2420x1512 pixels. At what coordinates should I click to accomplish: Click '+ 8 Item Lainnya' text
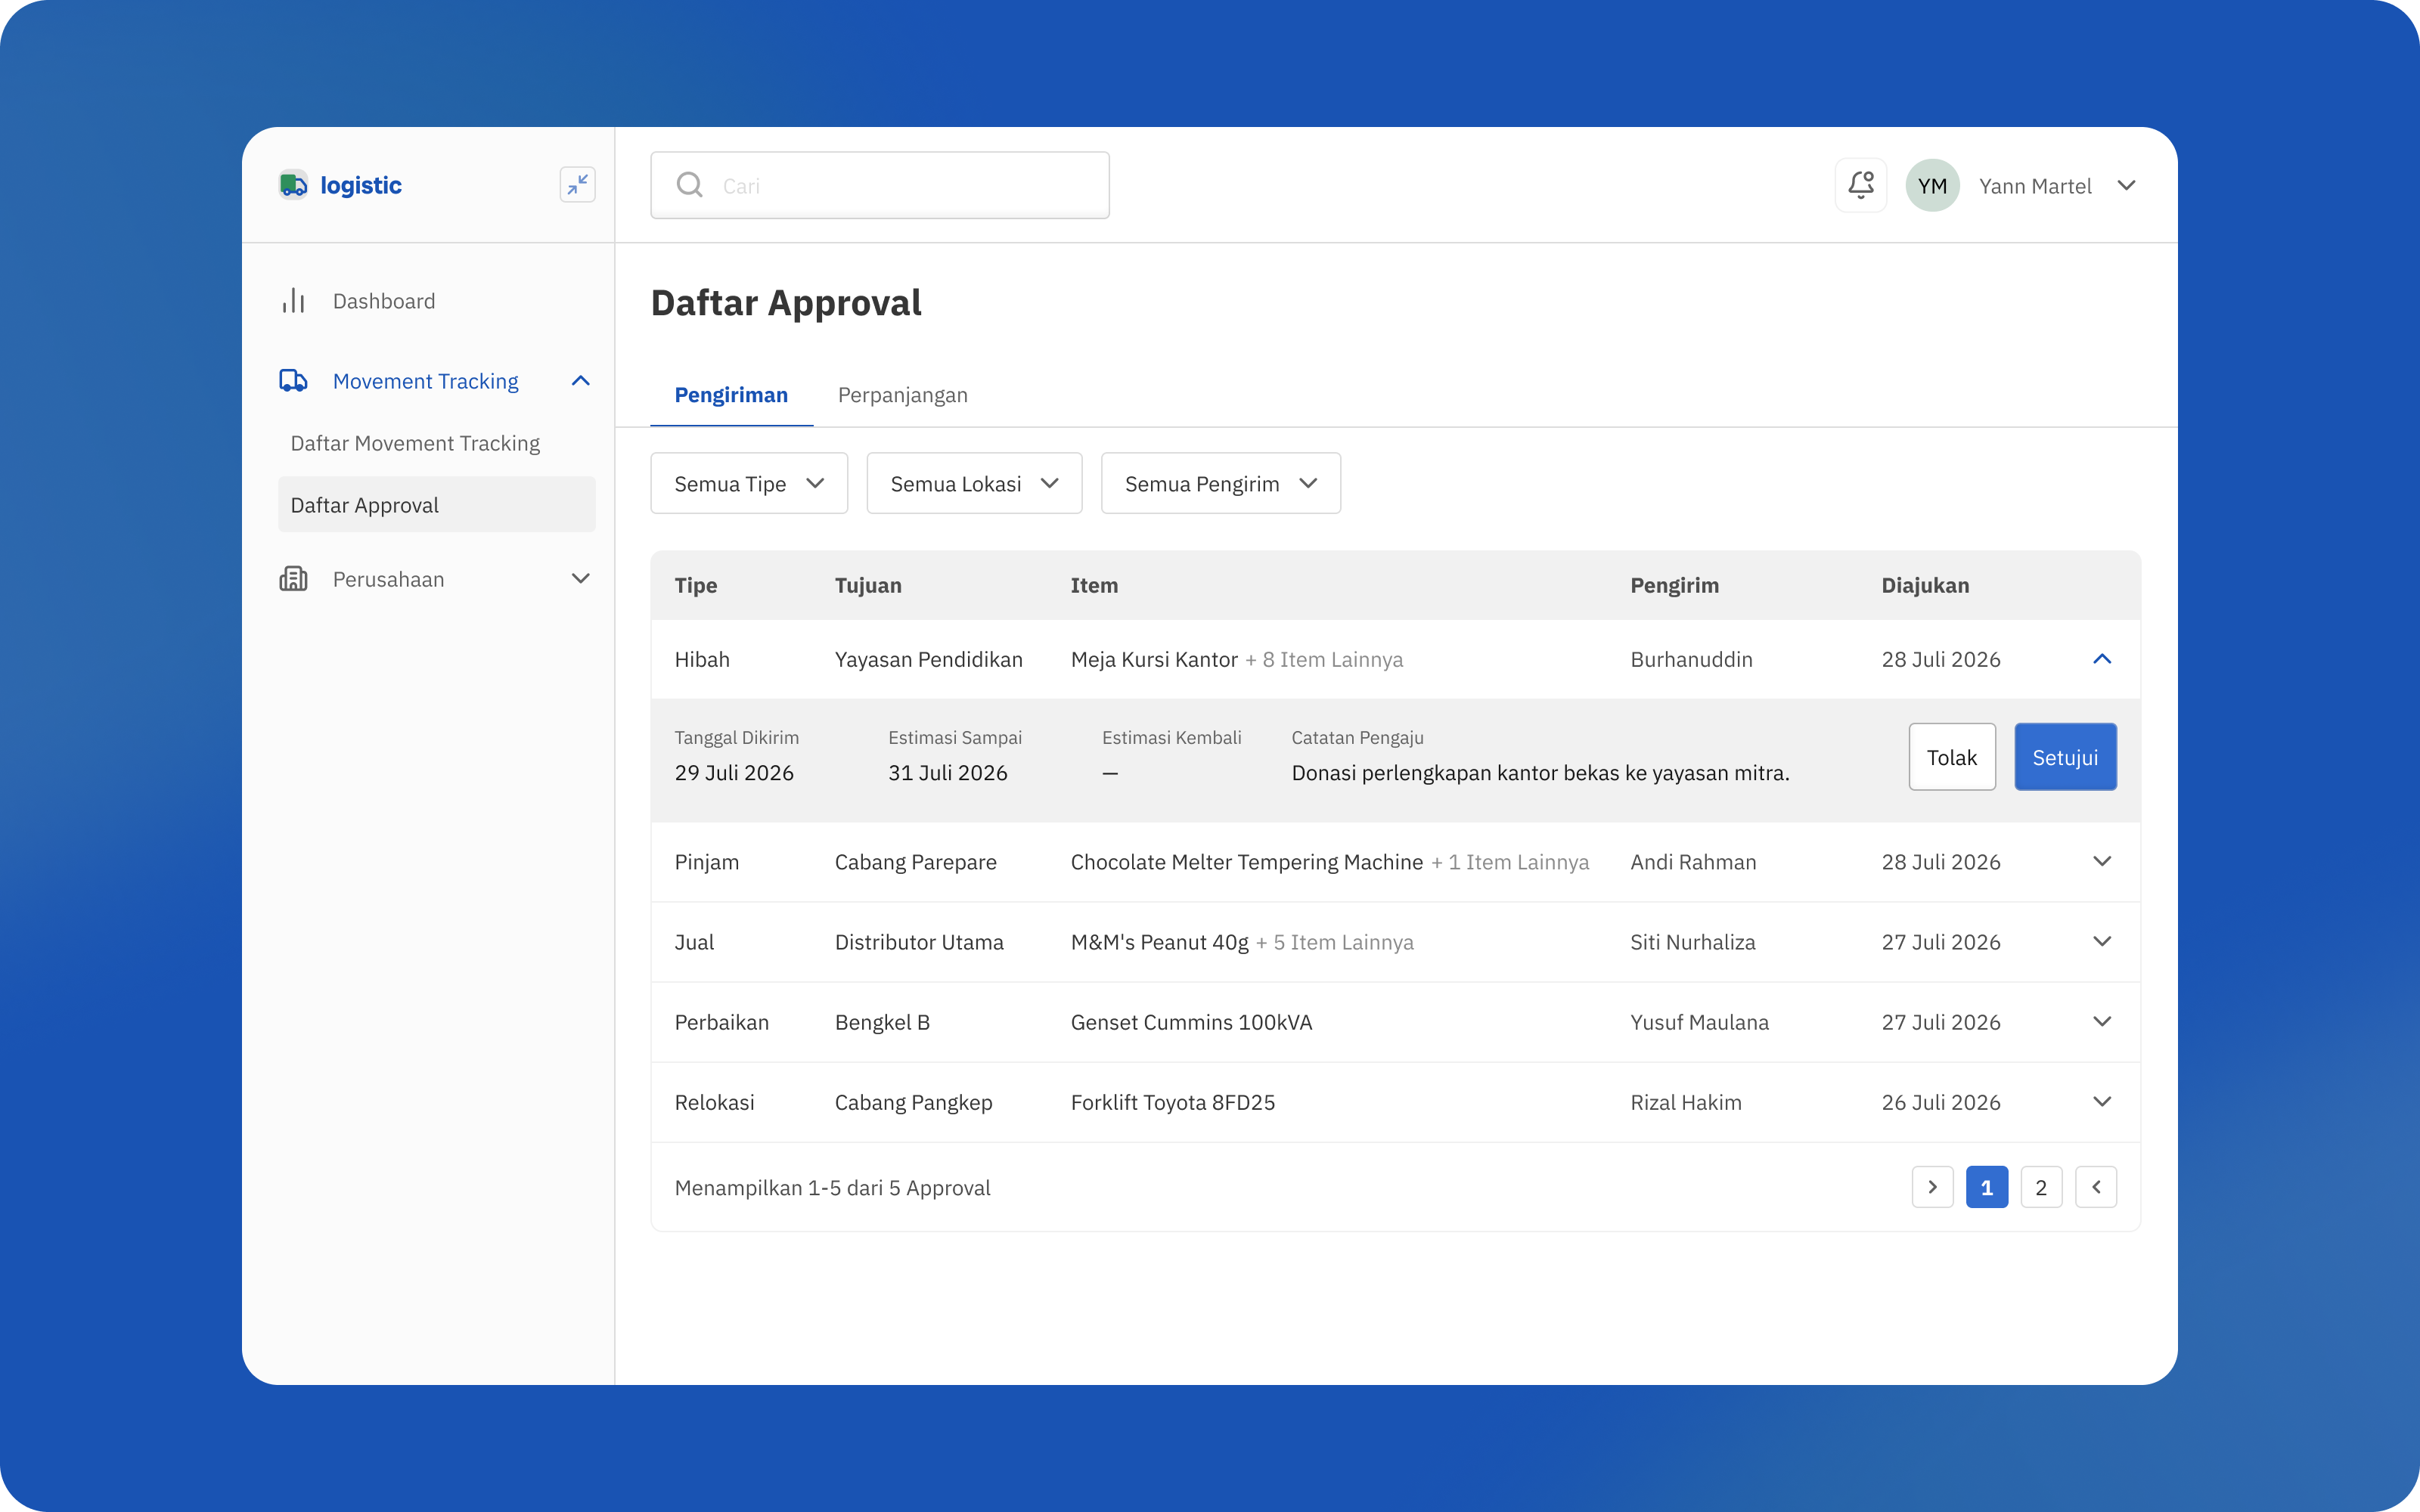[1324, 659]
